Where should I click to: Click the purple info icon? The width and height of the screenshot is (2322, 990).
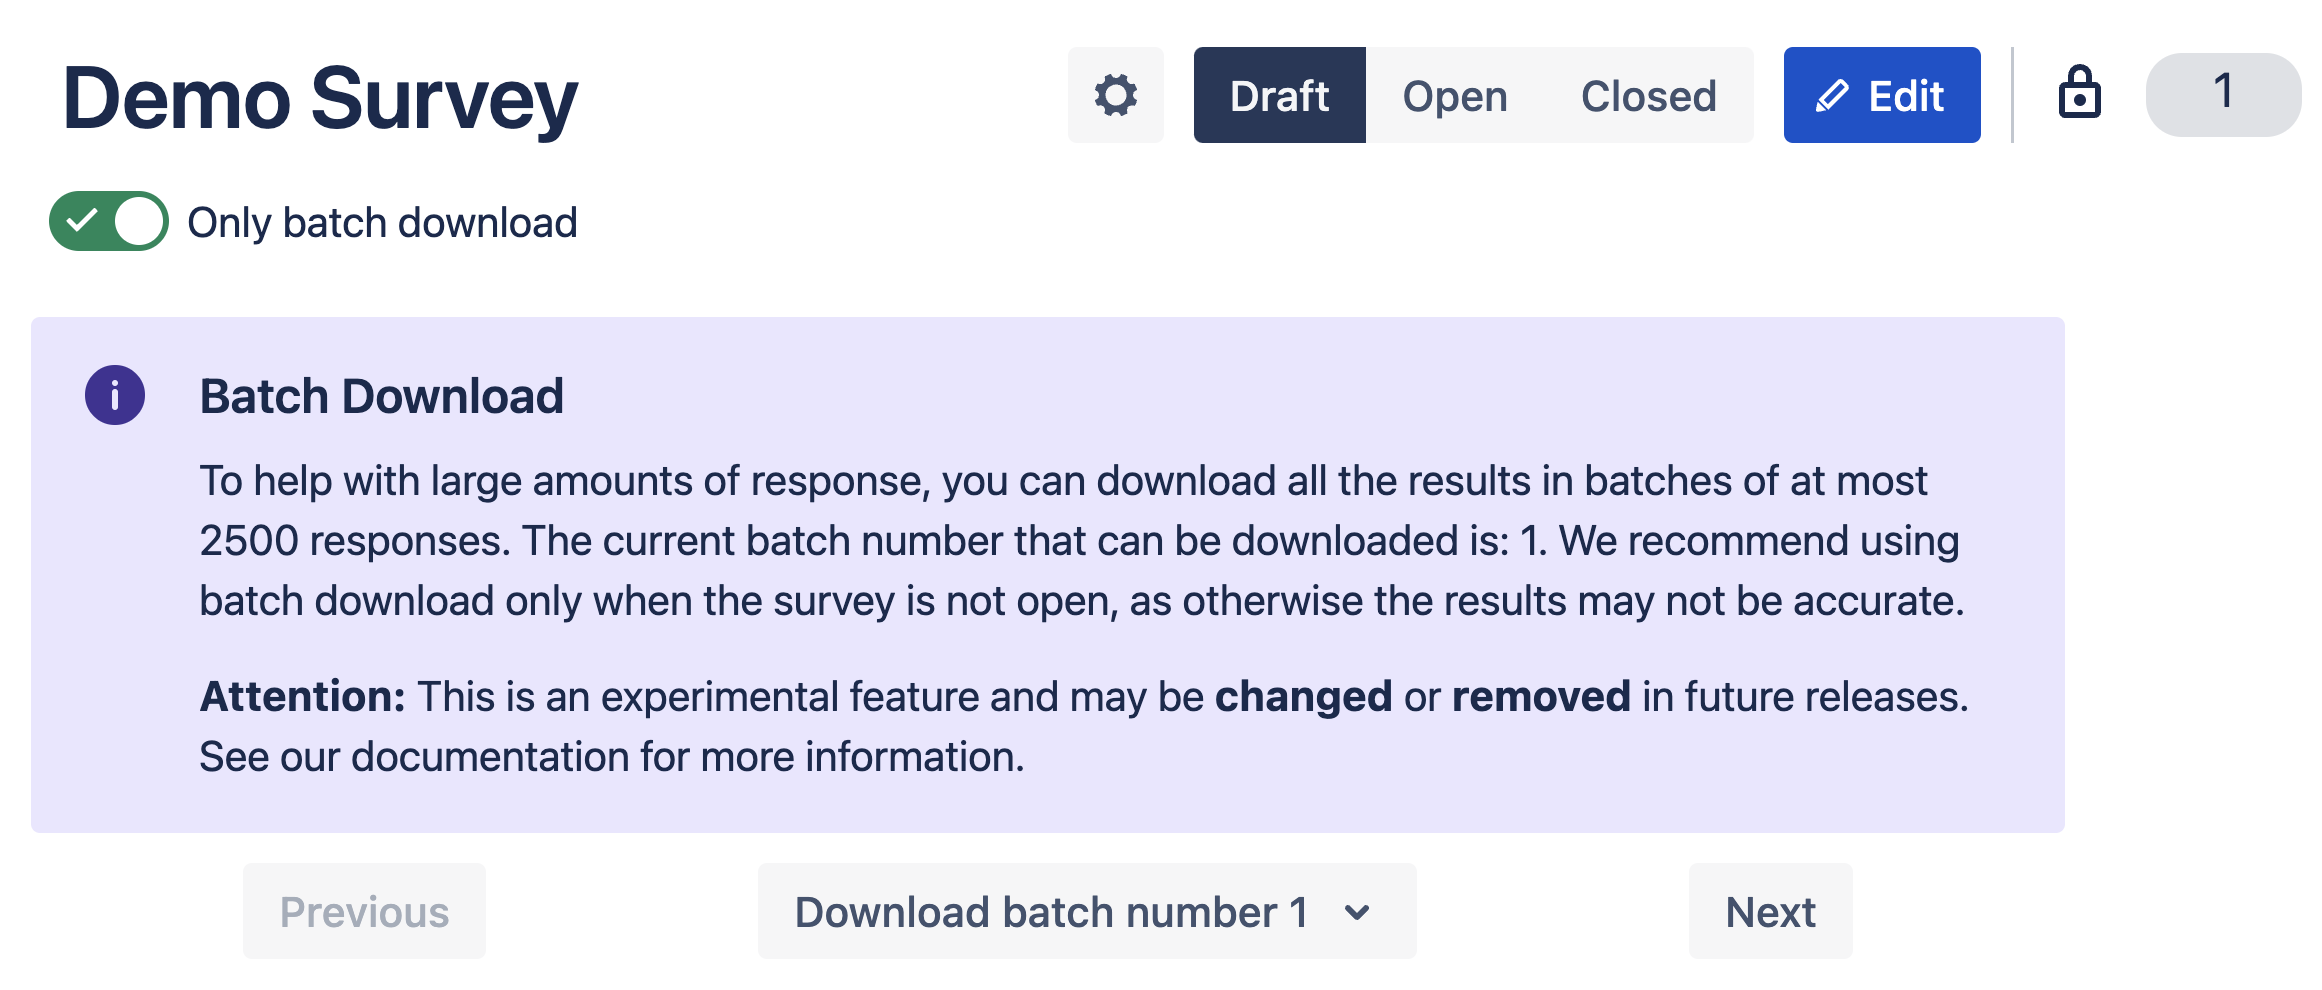click(115, 395)
